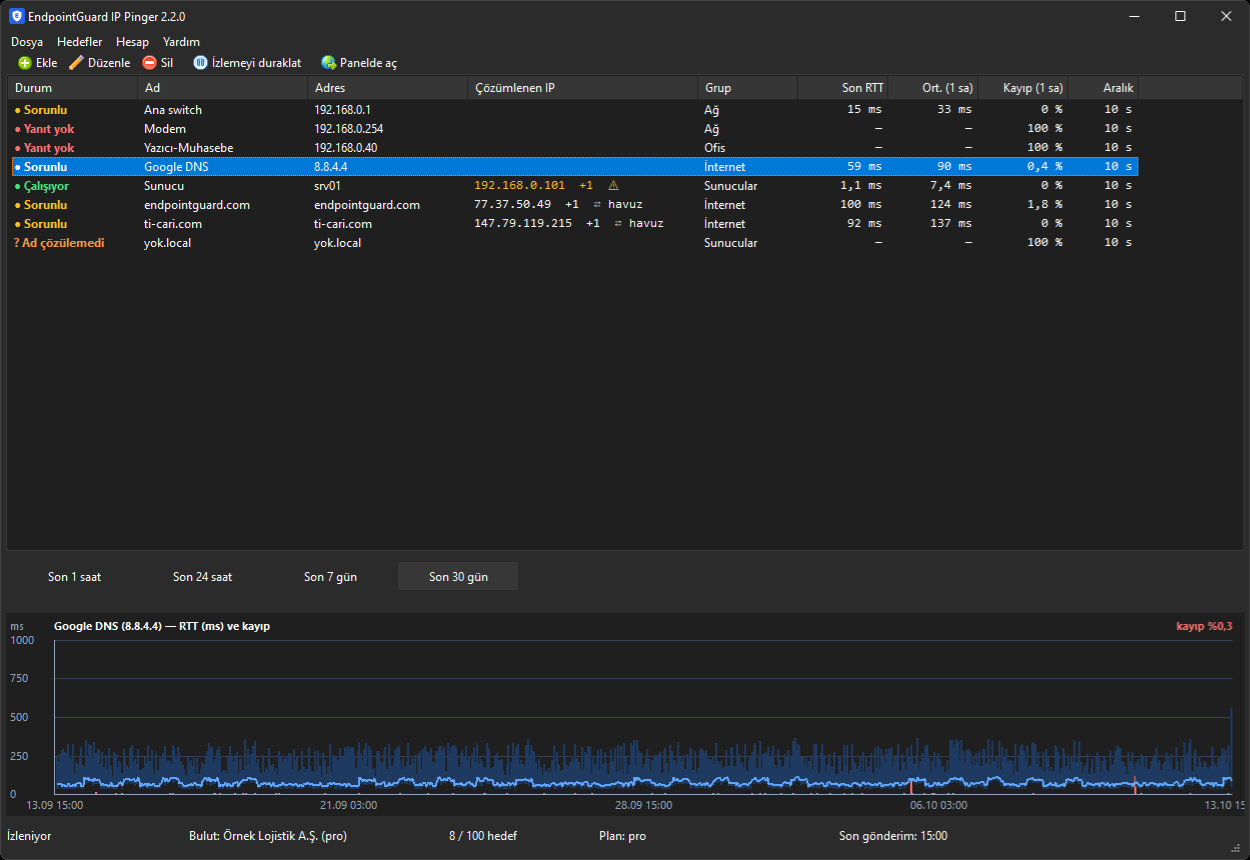Select the Modem target row

pos(573,129)
